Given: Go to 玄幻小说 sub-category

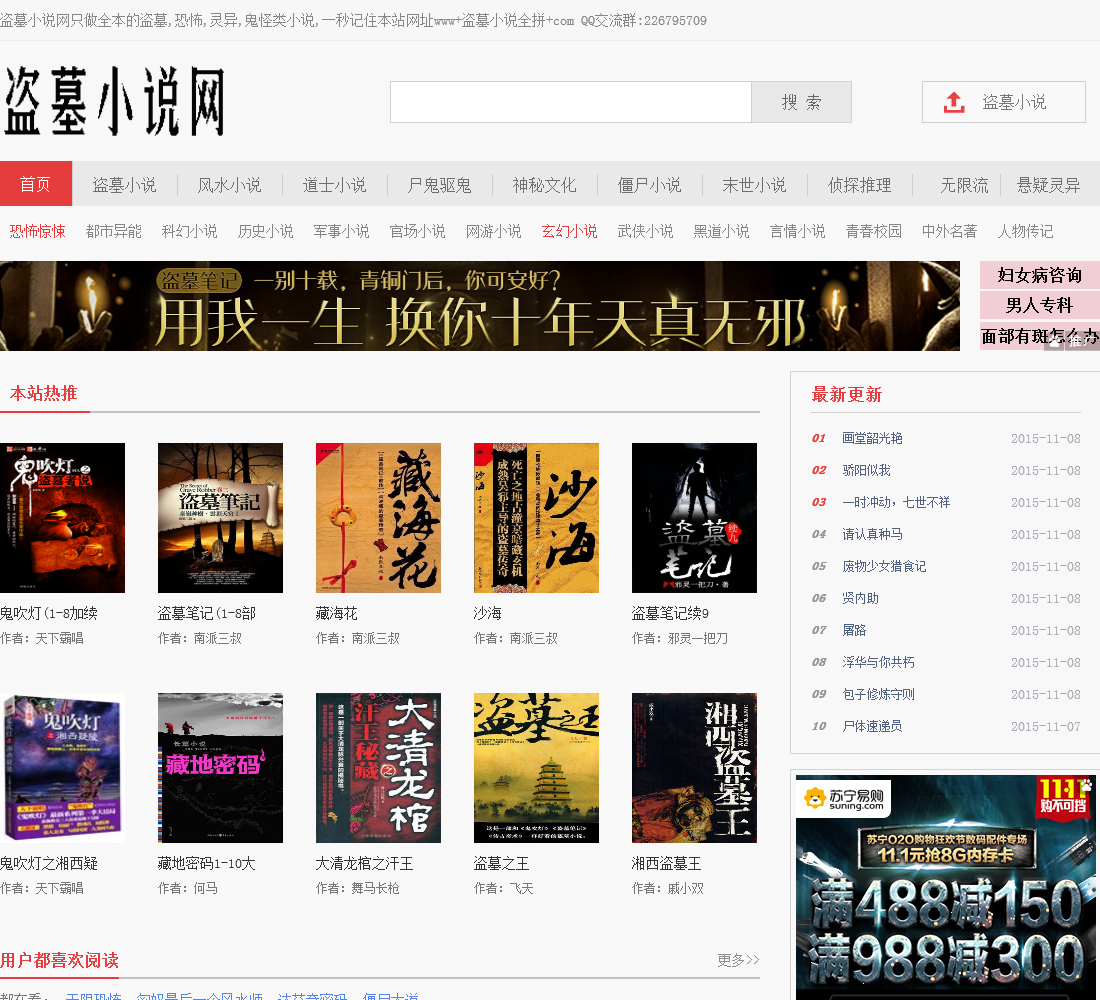Looking at the screenshot, I should (569, 231).
